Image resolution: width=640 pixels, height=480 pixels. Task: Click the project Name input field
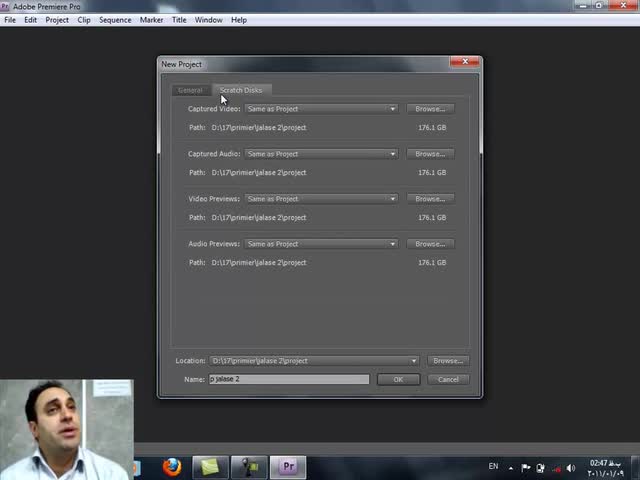(289, 379)
